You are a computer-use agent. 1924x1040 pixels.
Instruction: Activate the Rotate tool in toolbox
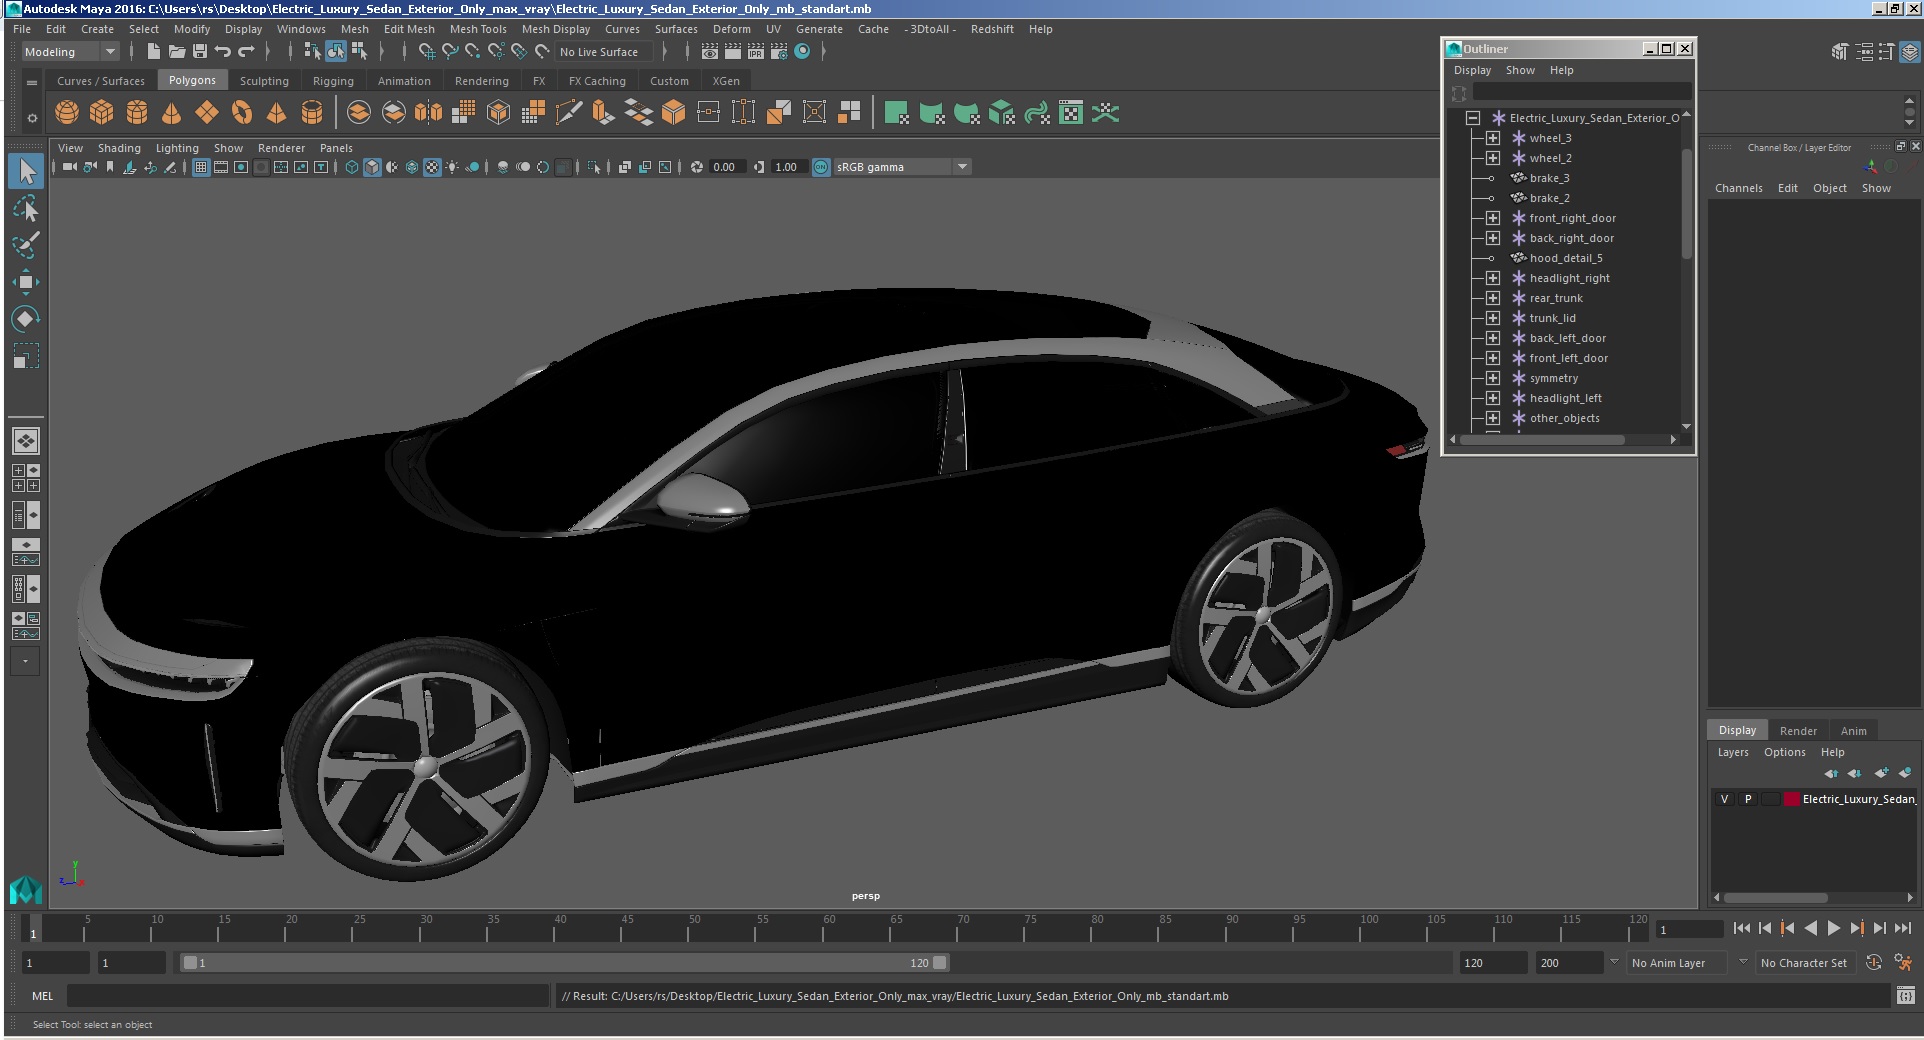click(26, 319)
